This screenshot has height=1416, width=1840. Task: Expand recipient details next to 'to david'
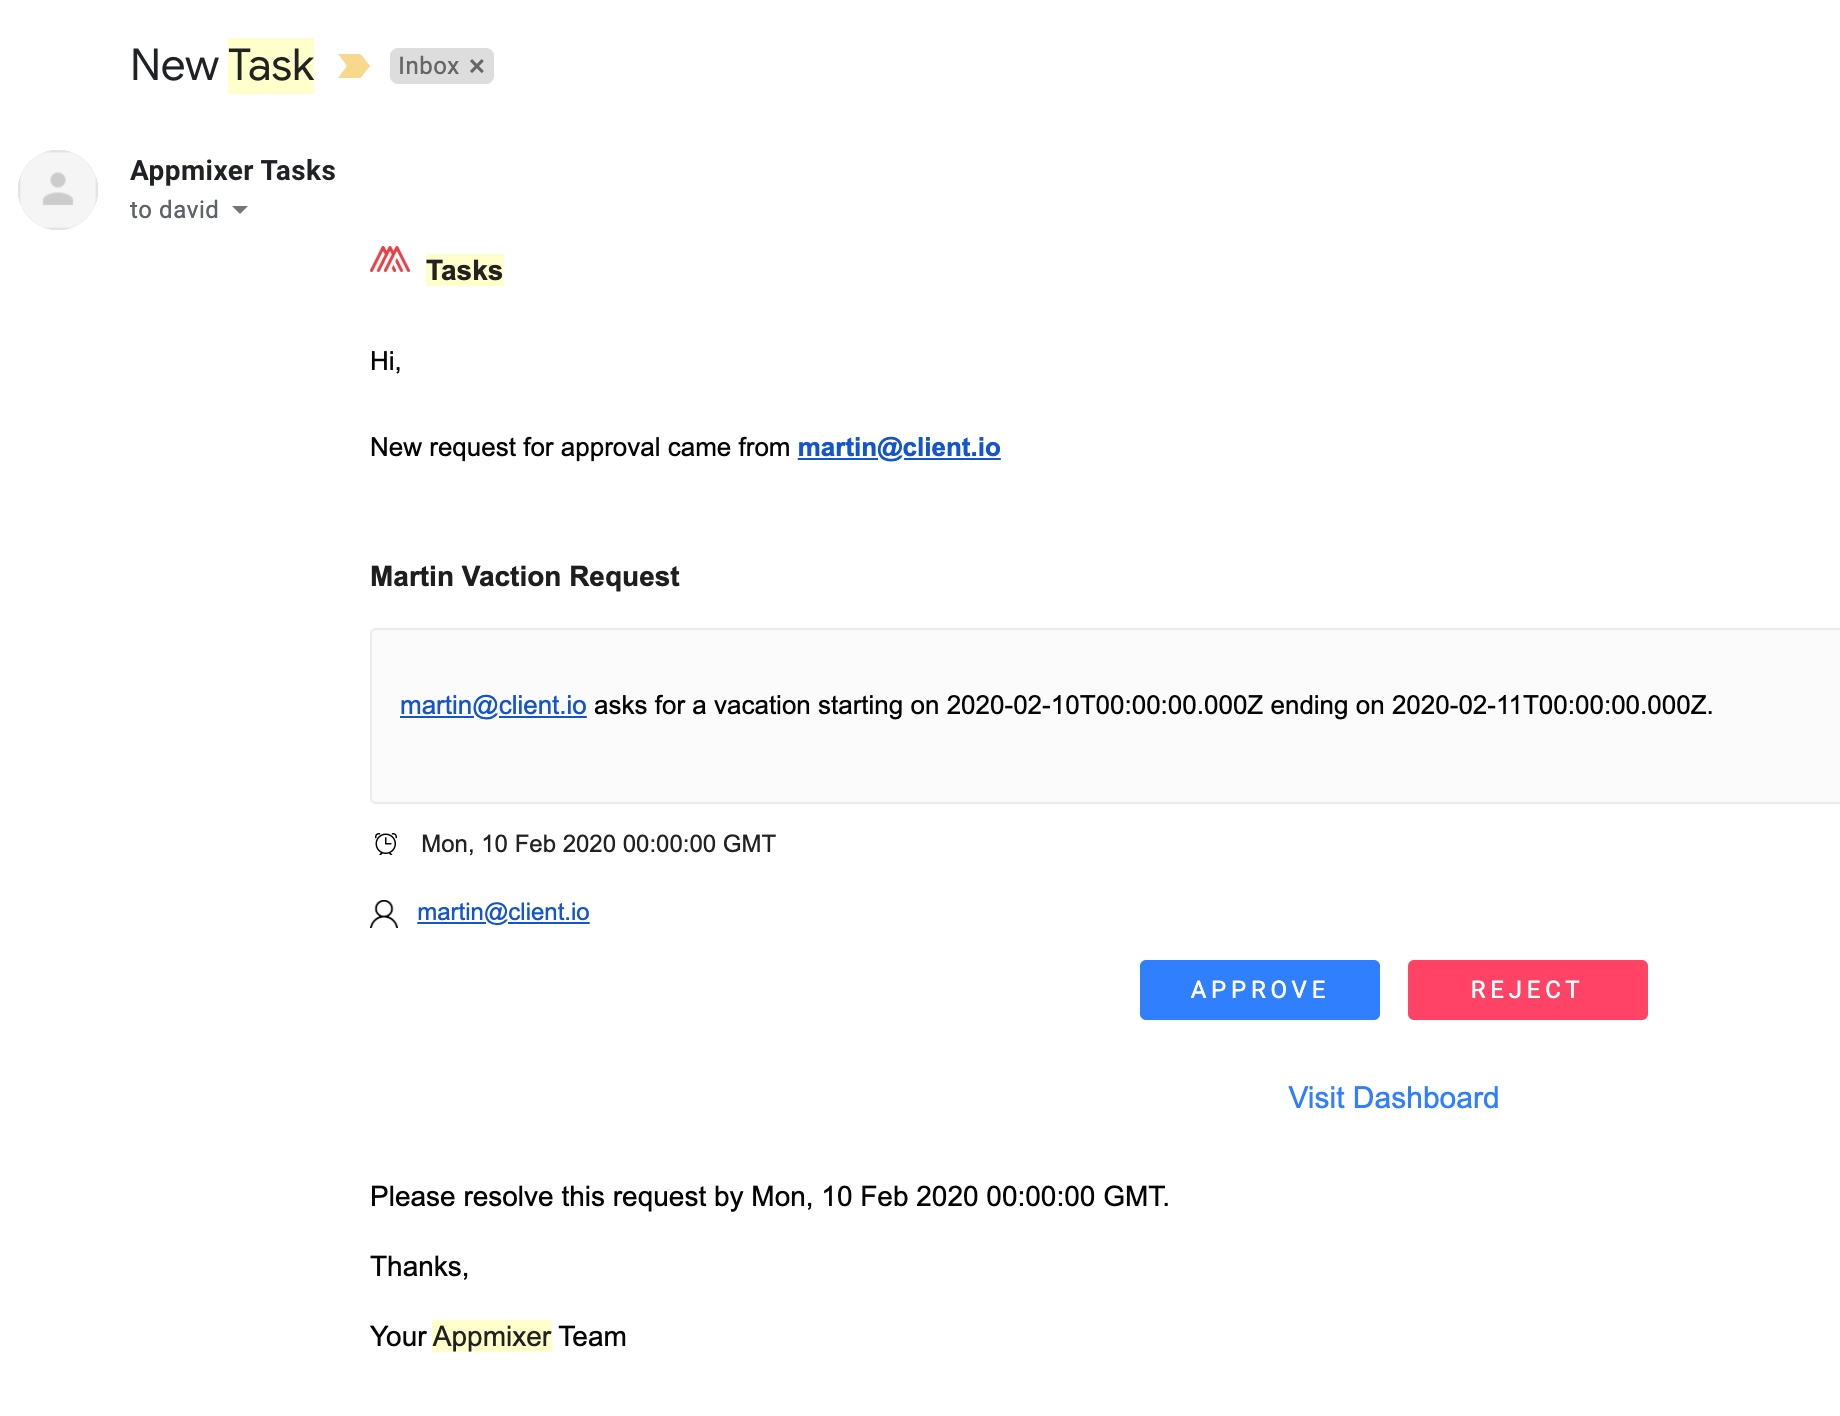[x=240, y=210]
